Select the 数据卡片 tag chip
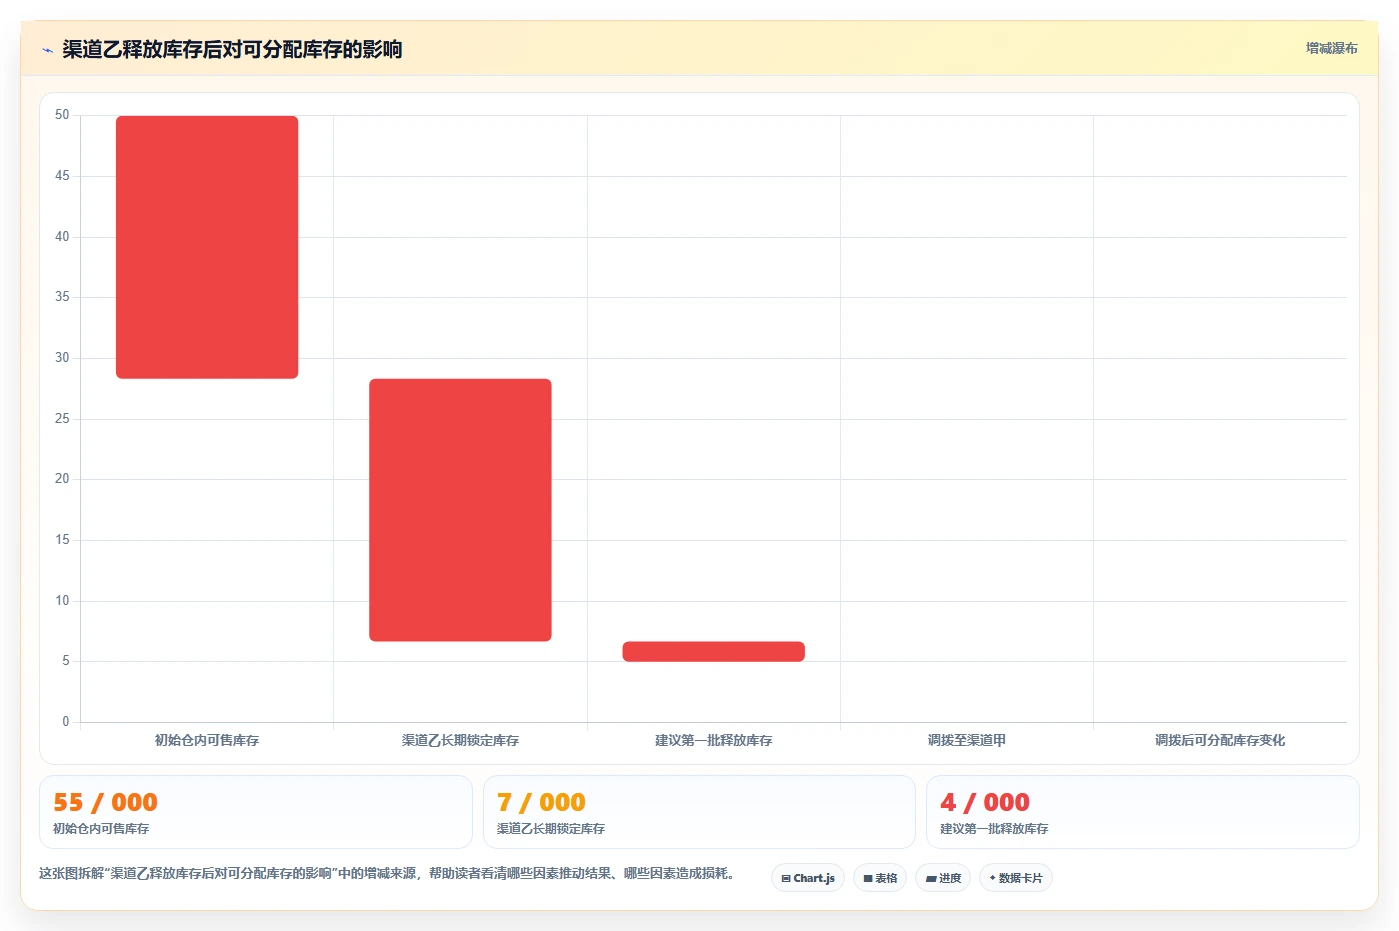Viewport: 1399px width, 931px height. click(x=1016, y=878)
